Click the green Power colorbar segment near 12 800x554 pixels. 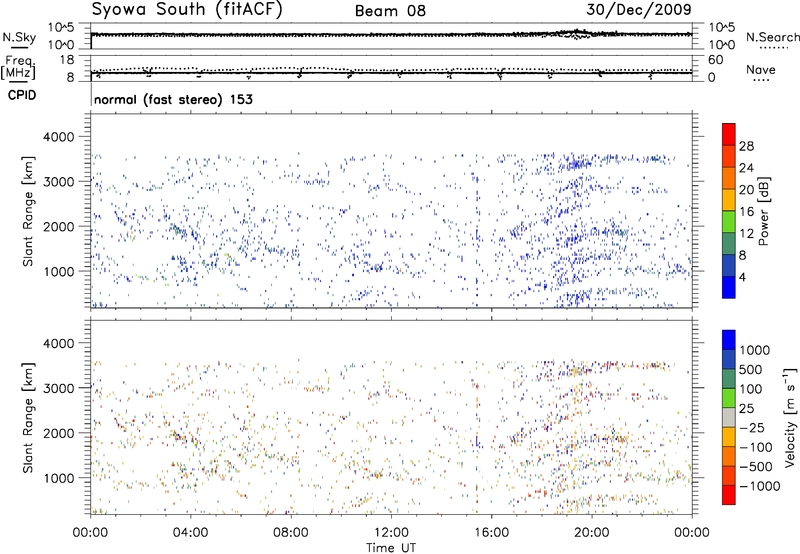(x=729, y=221)
